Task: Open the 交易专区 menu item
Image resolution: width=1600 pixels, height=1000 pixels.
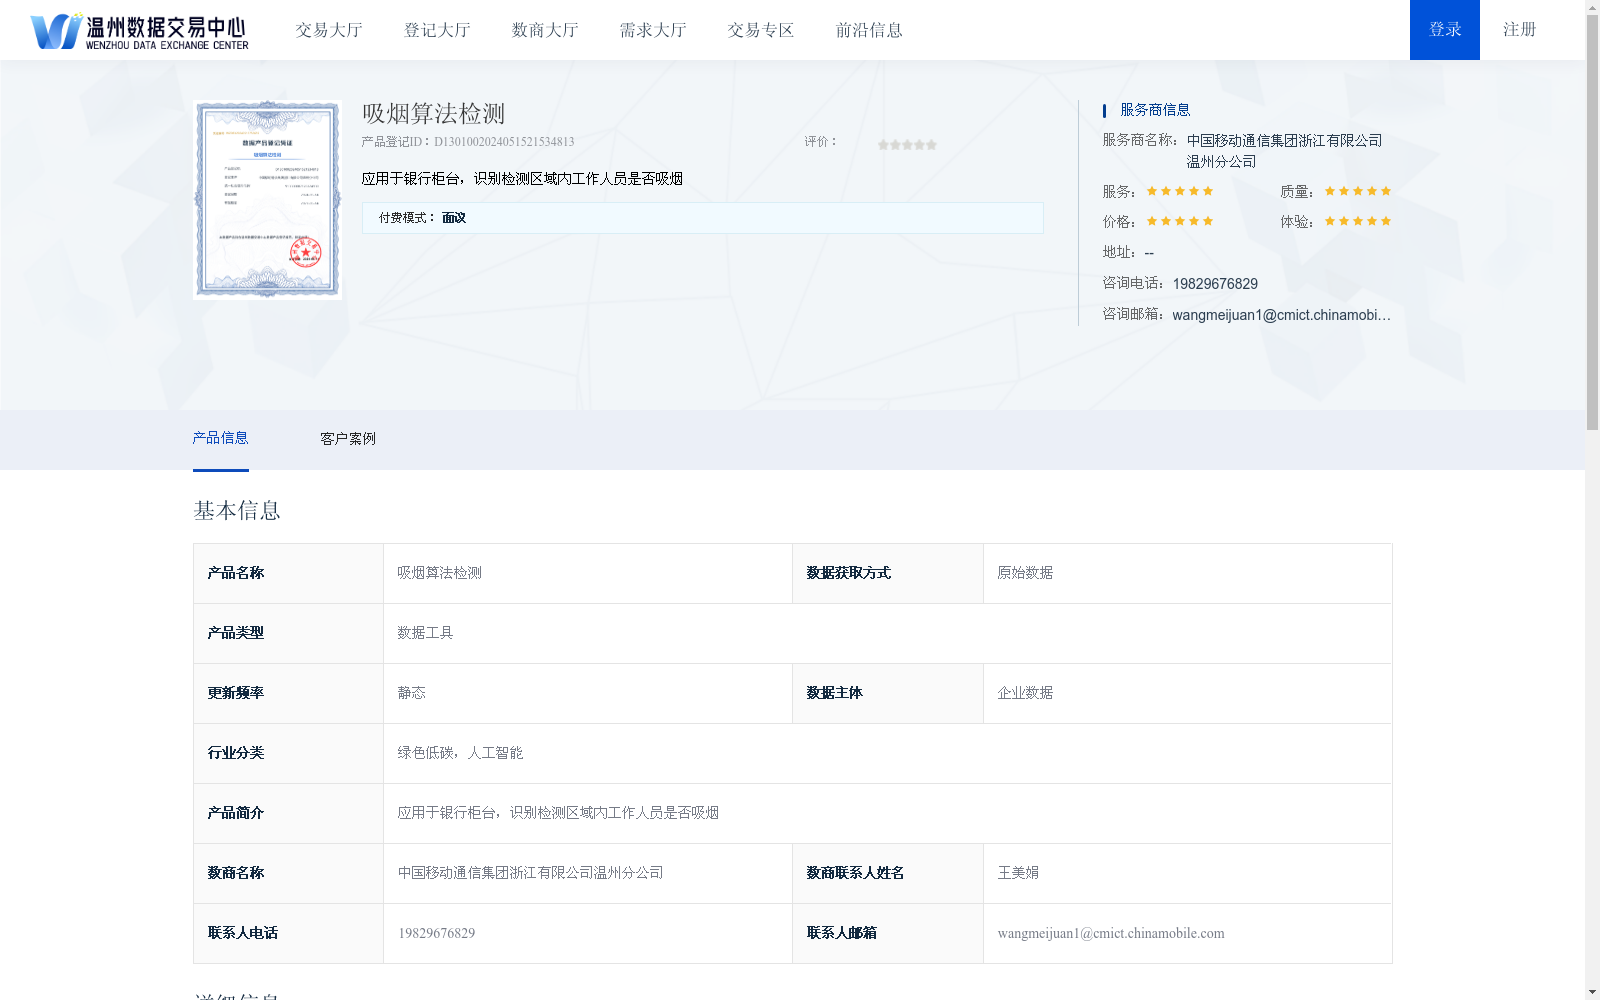Action: pyautogui.click(x=761, y=30)
